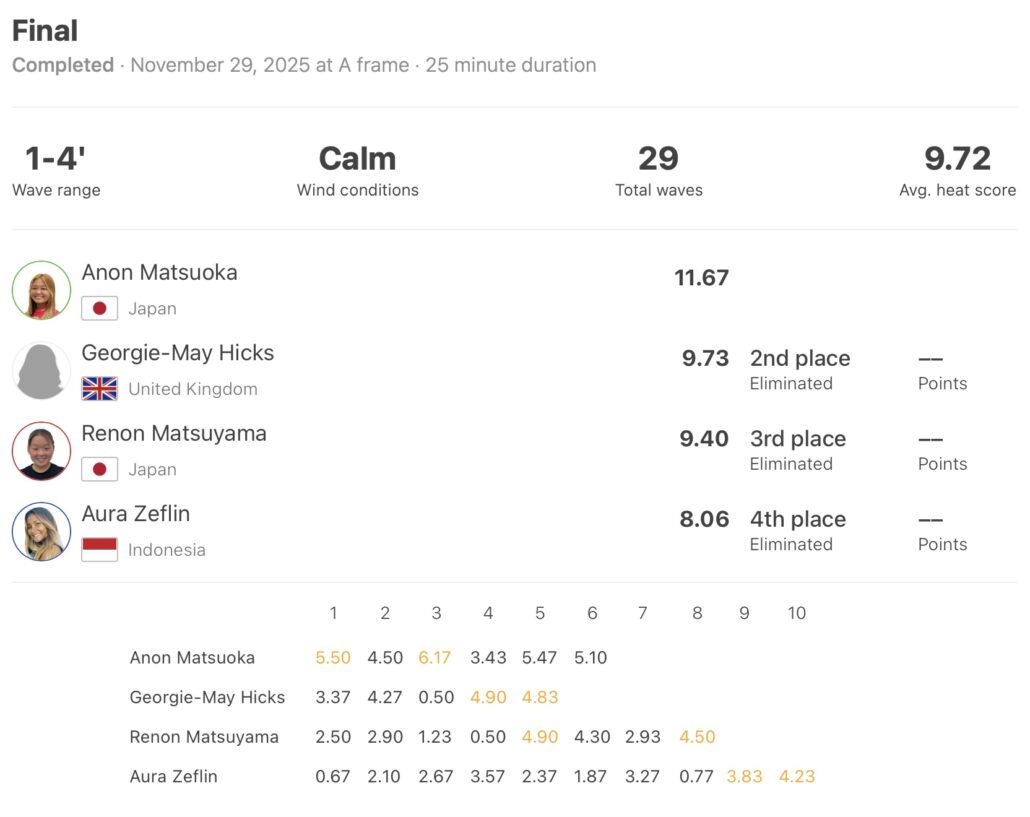
Task: Click the 29 total waves stat
Action: pyautogui.click(x=658, y=159)
